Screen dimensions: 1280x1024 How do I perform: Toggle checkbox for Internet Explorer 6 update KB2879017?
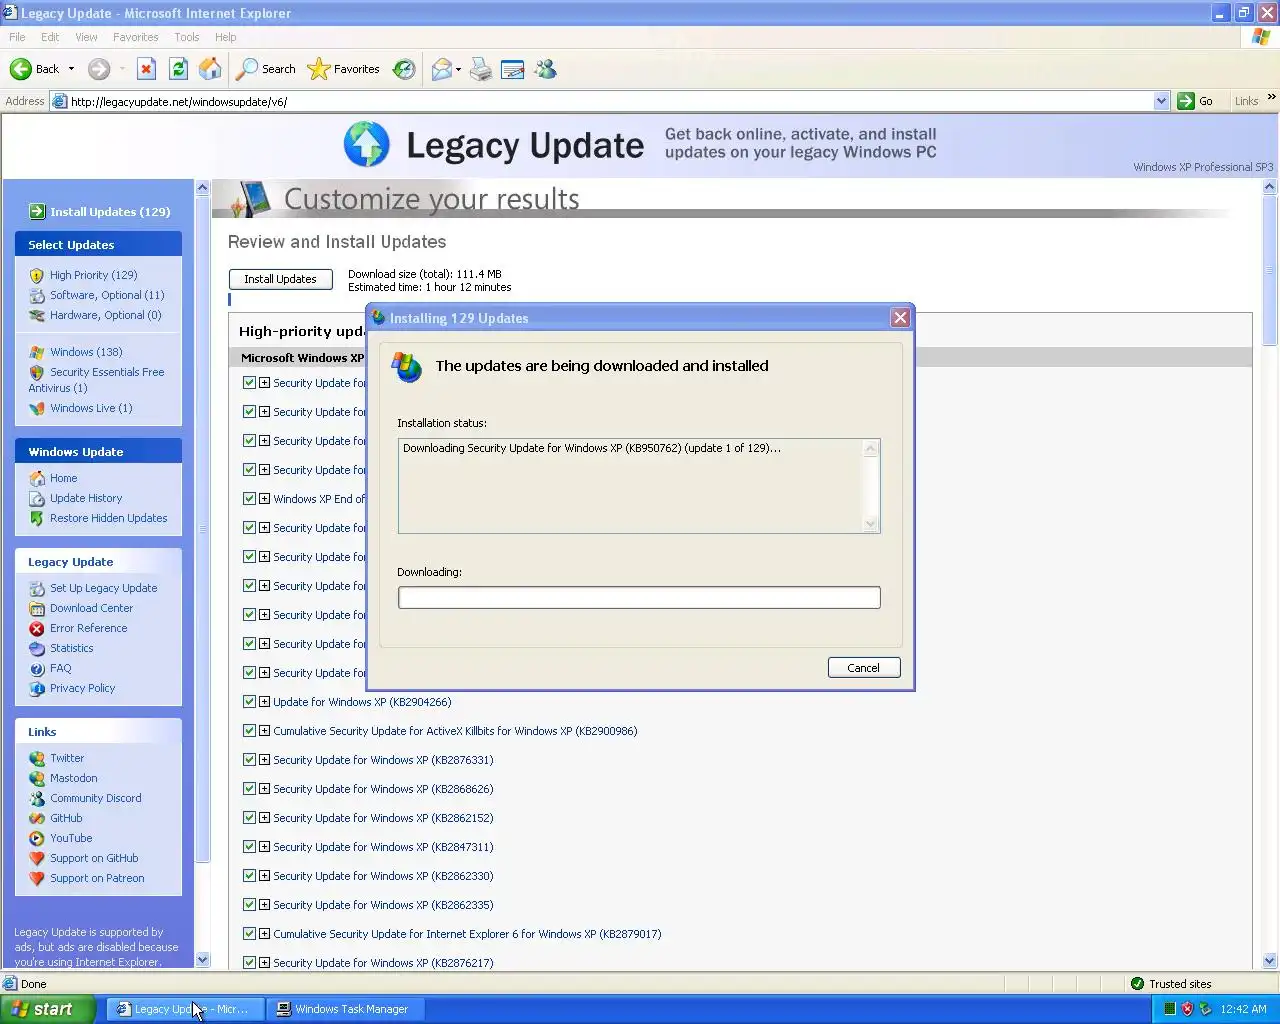pos(249,934)
